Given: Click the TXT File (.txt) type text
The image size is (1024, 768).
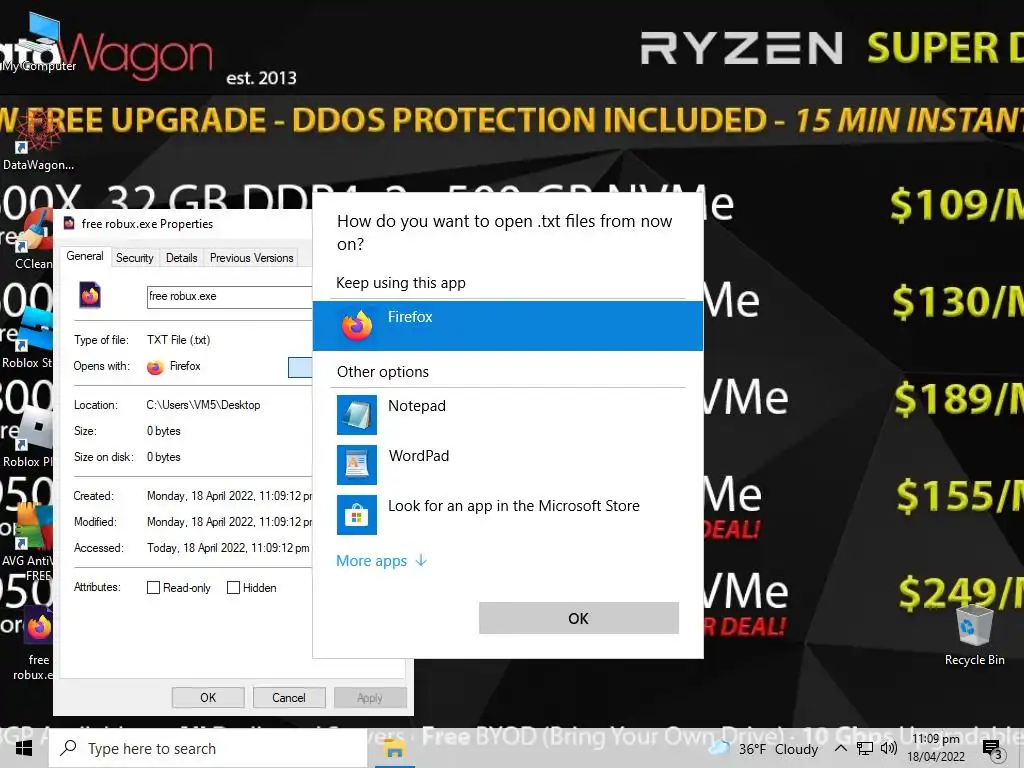Looking at the screenshot, I should point(178,340).
